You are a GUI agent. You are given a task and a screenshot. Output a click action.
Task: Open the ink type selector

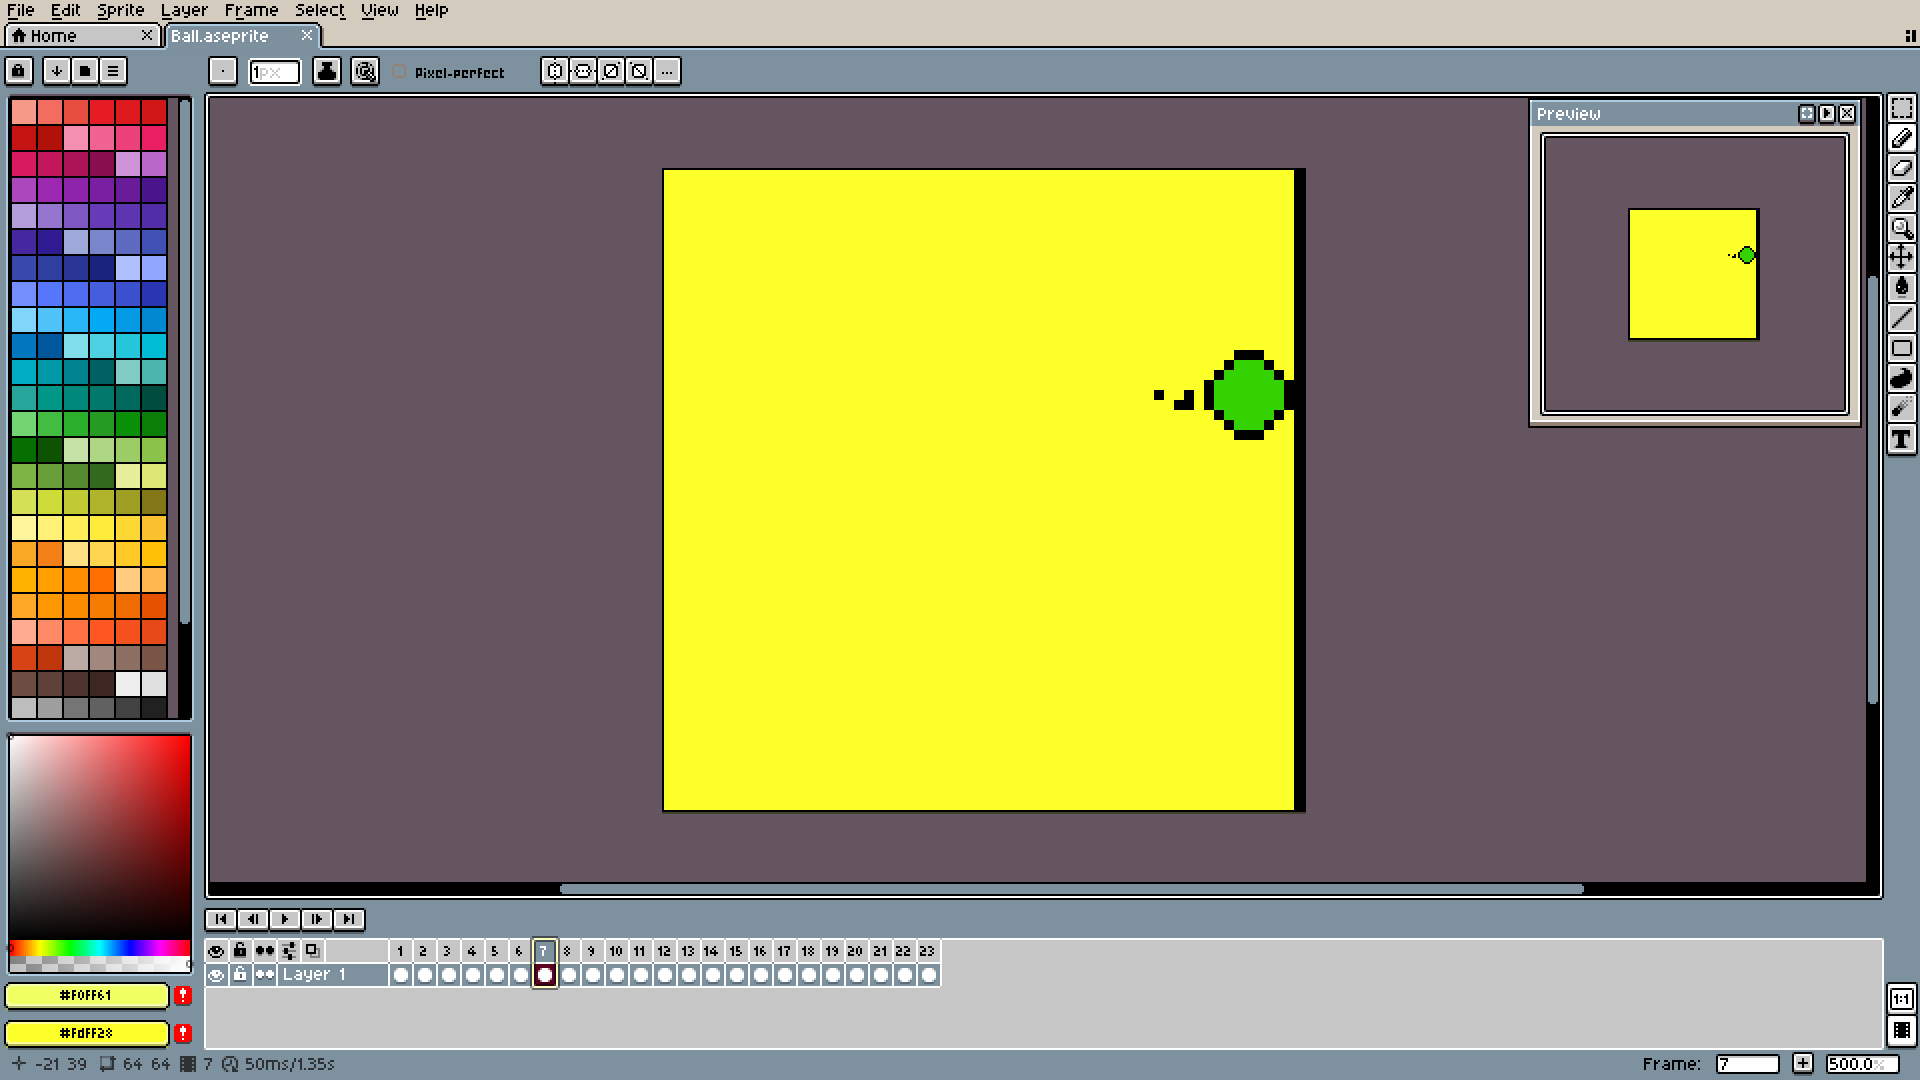[x=326, y=71]
